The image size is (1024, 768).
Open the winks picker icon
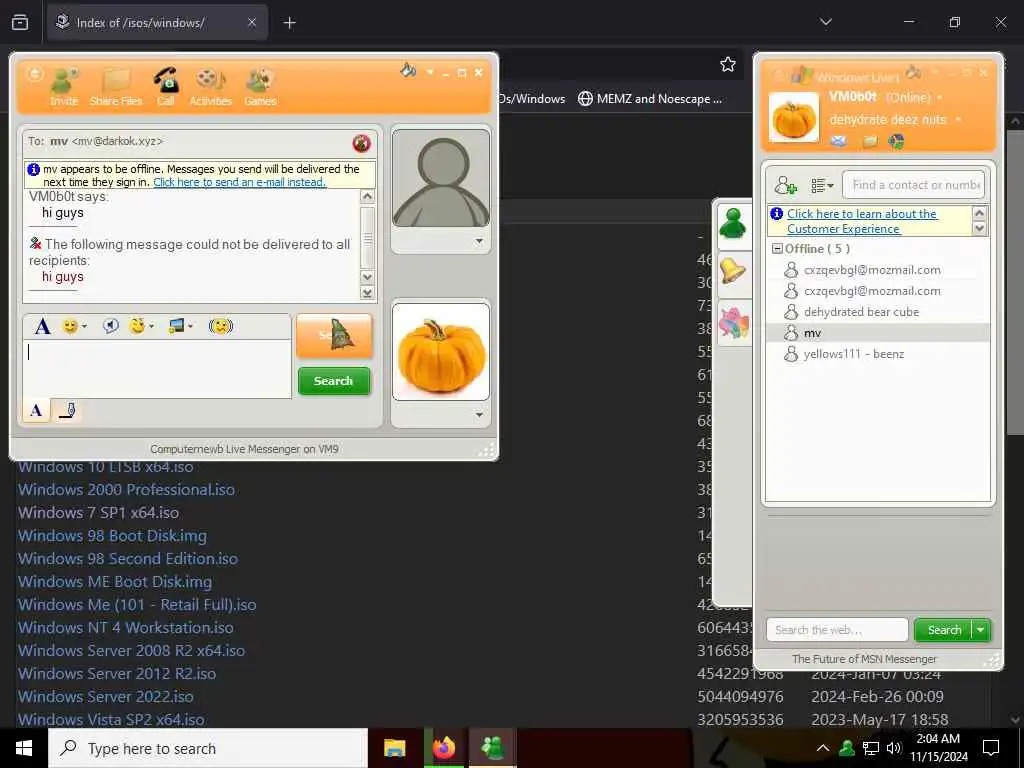[x=141, y=326]
